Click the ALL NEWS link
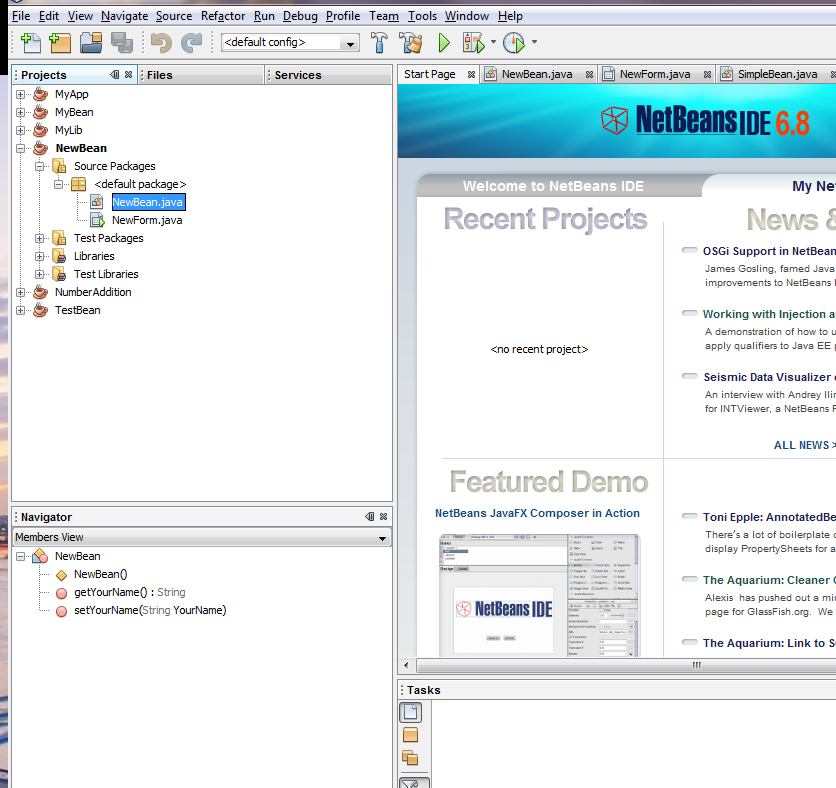This screenshot has width=836, height=788. (x=802, y=444)
